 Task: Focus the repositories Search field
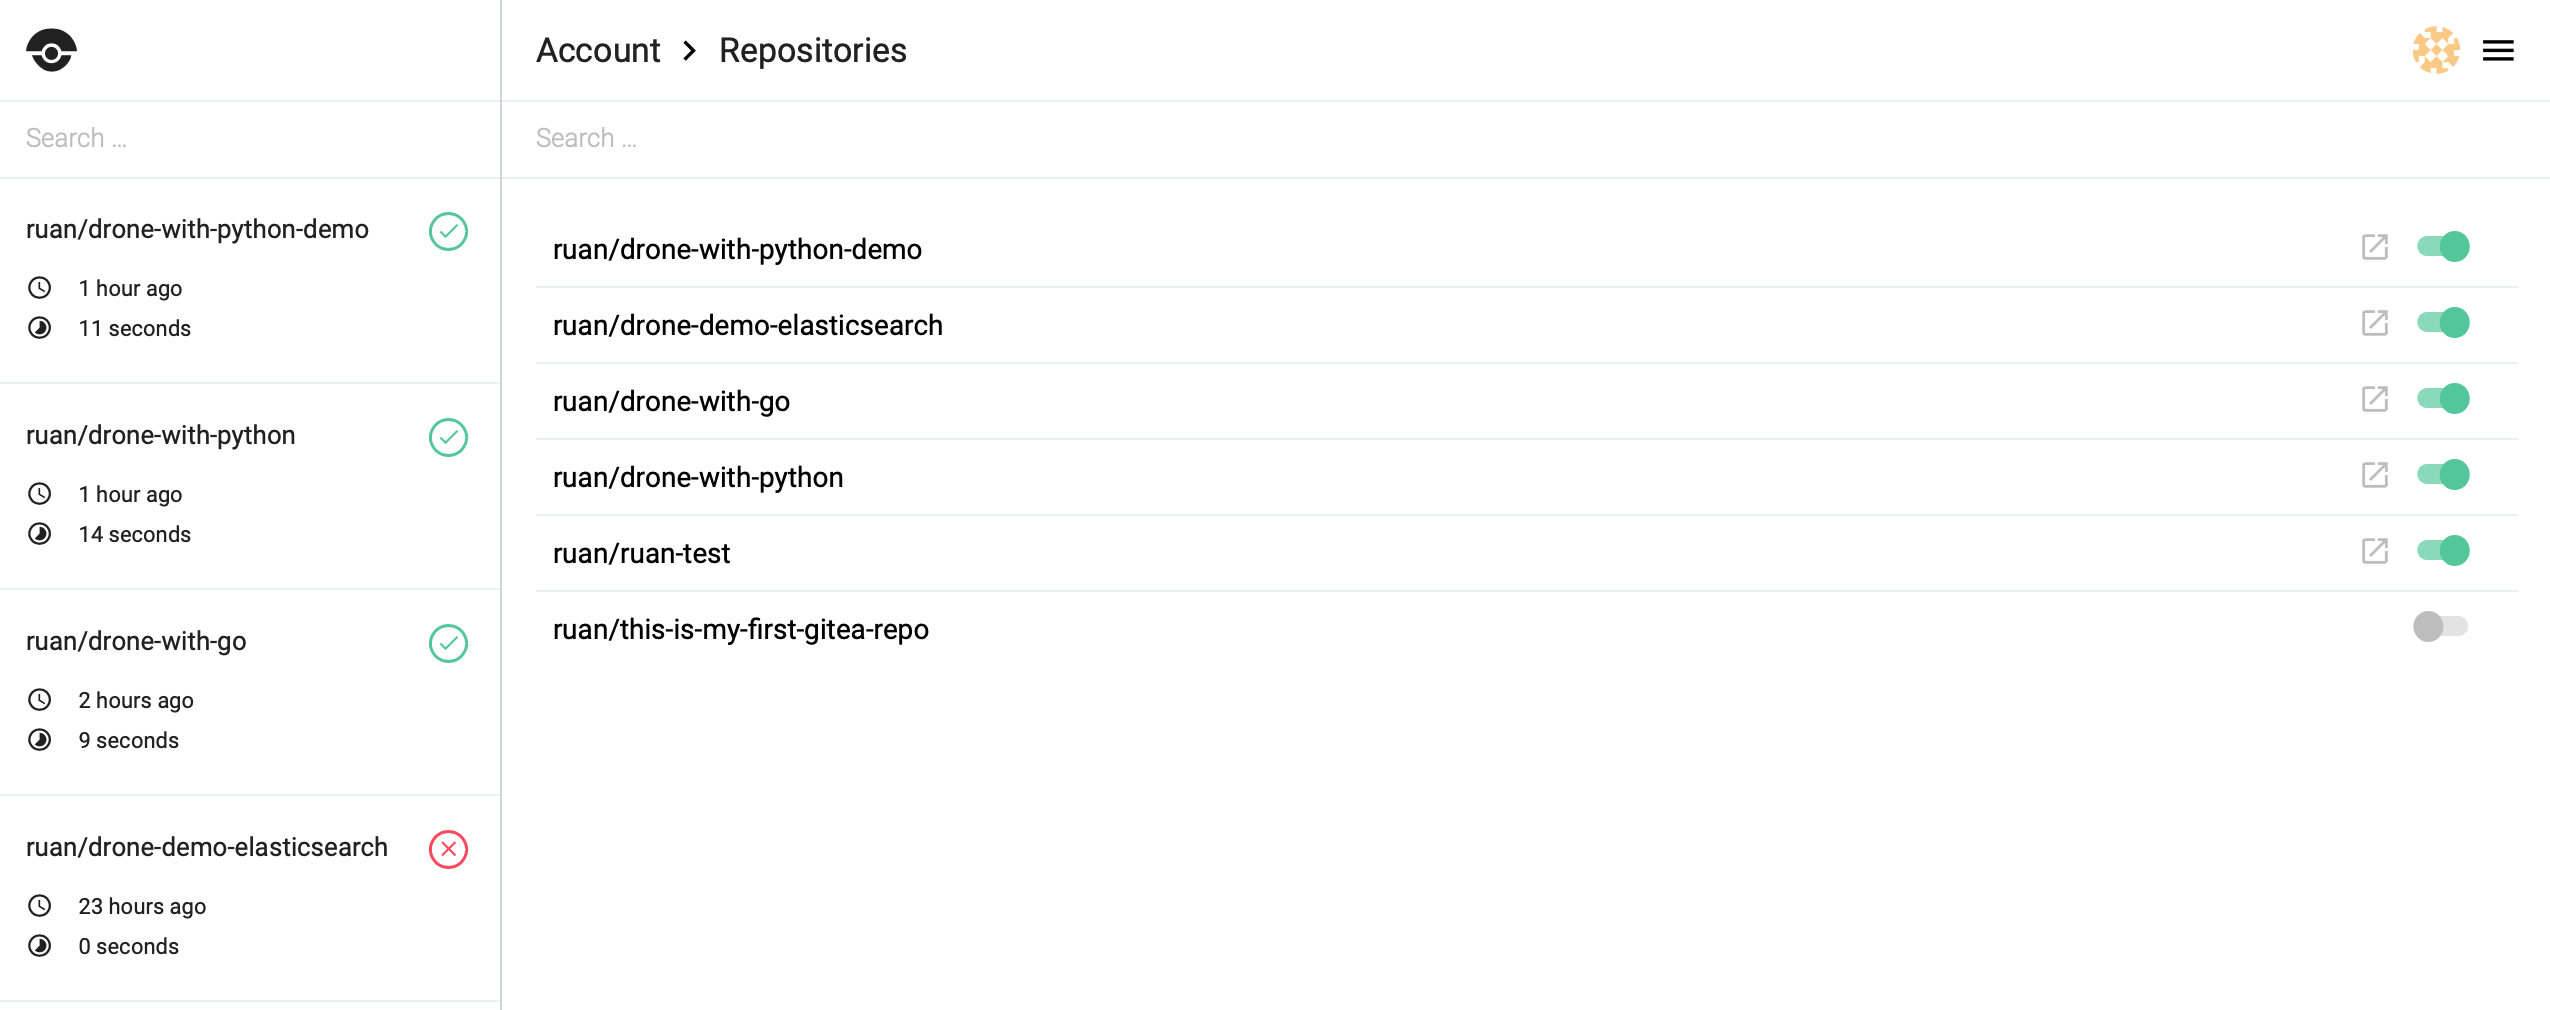point(1525,139)
